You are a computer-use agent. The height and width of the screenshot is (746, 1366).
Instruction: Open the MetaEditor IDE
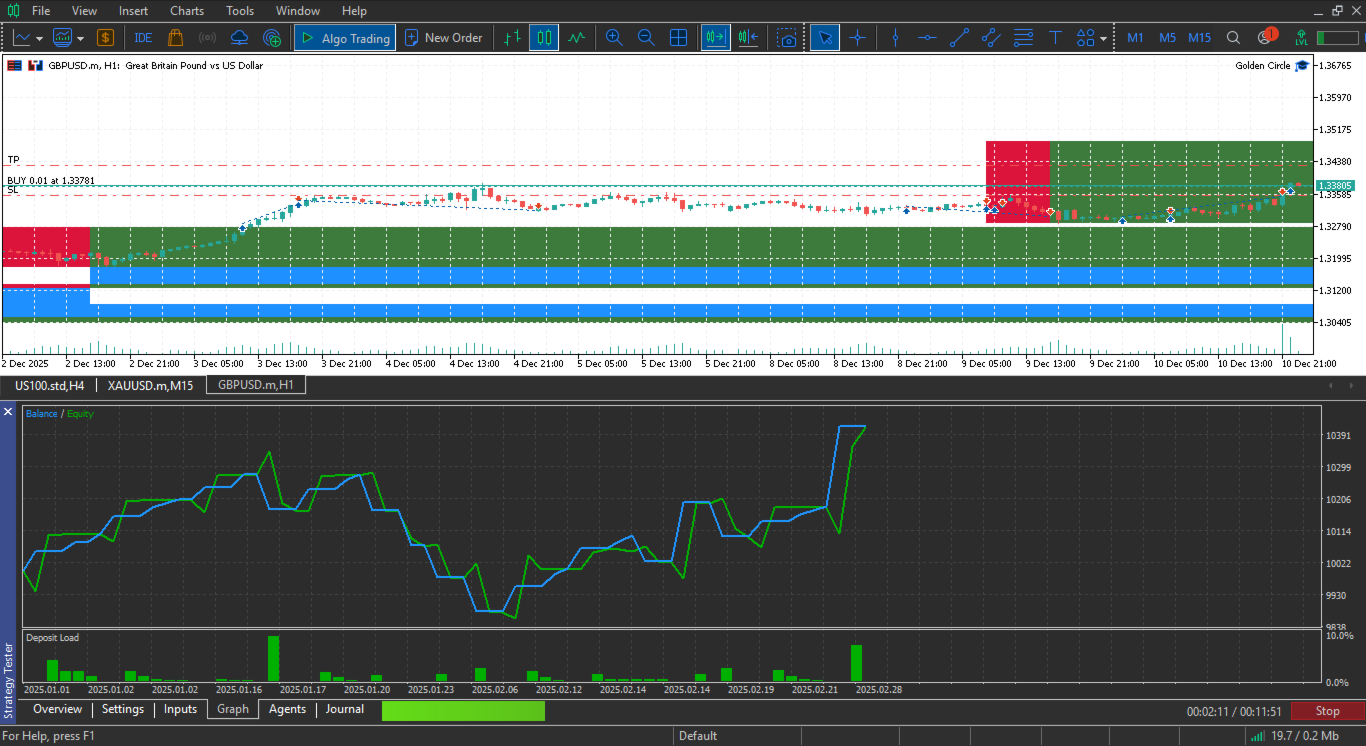(143, 38)
